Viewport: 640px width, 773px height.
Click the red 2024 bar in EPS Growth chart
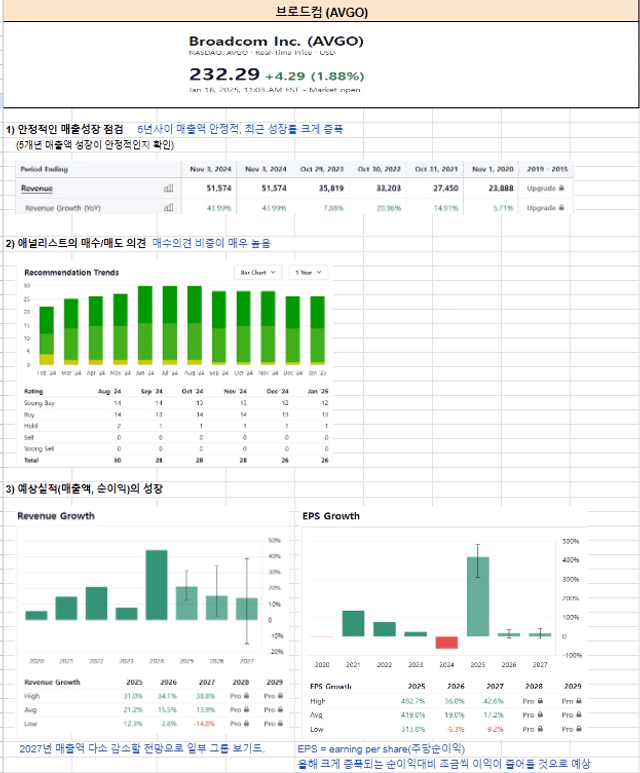pyautogui.click(x=447, y=642)
